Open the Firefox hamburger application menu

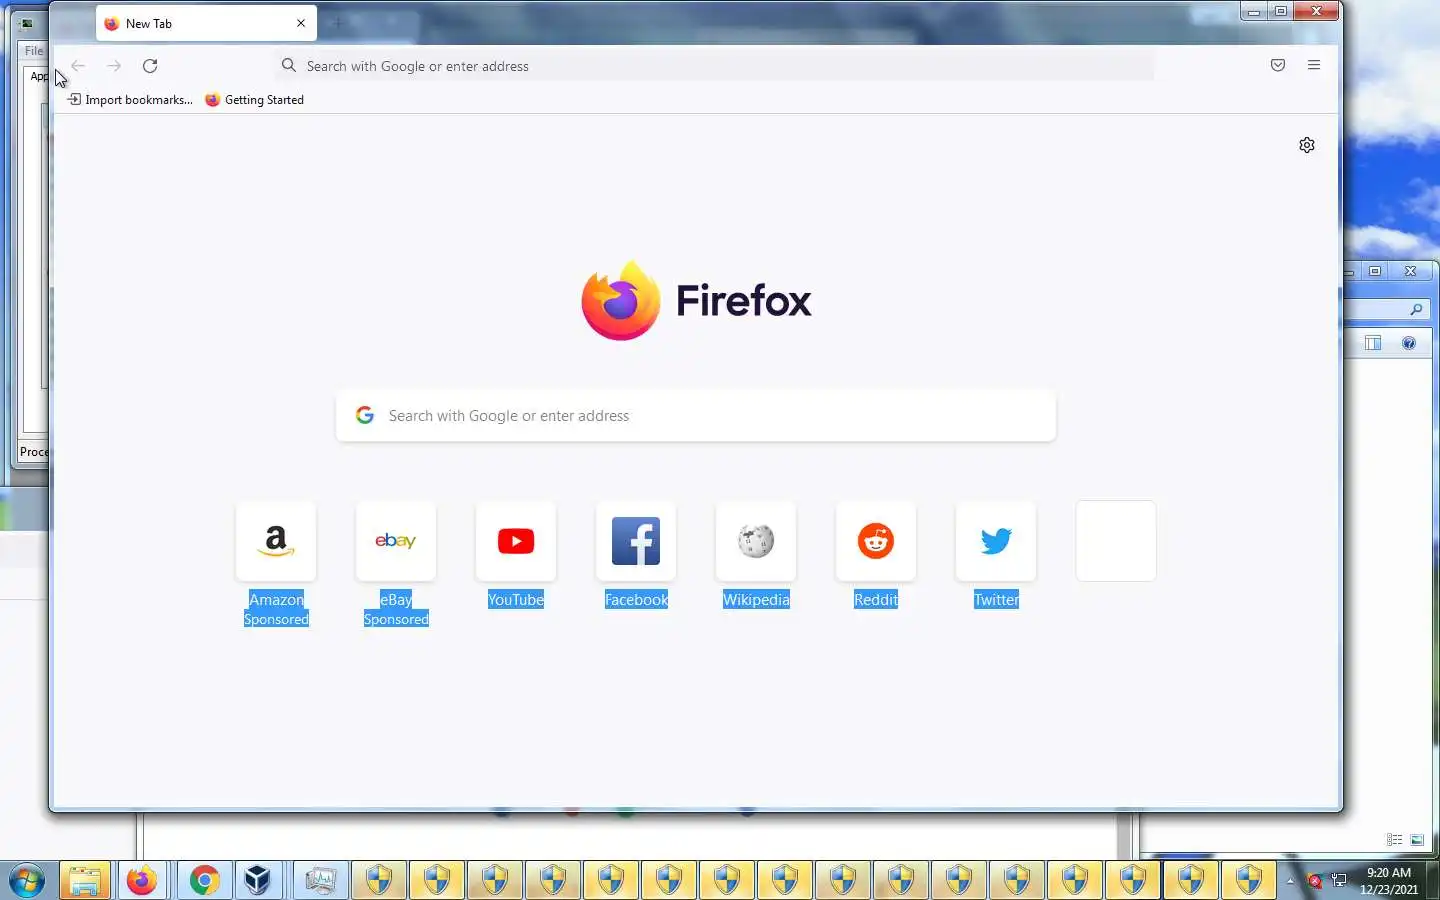pyautogui.click(x=1314, y=65)
